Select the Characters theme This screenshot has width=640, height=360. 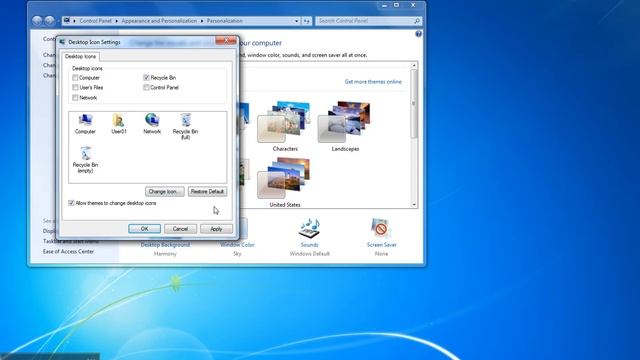point(285,127)
